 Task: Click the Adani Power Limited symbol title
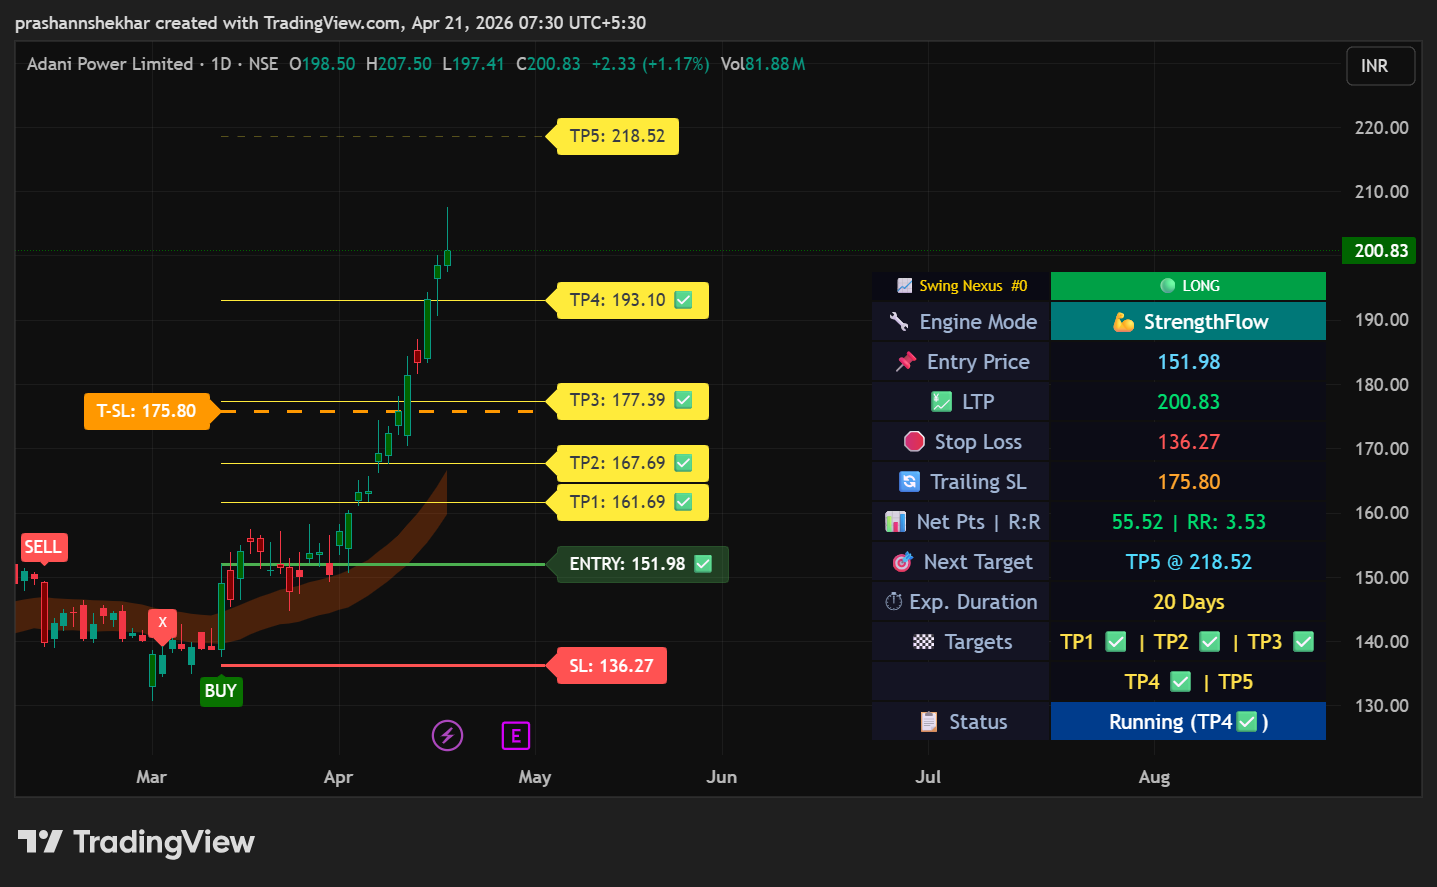click(x=110, y=64)
